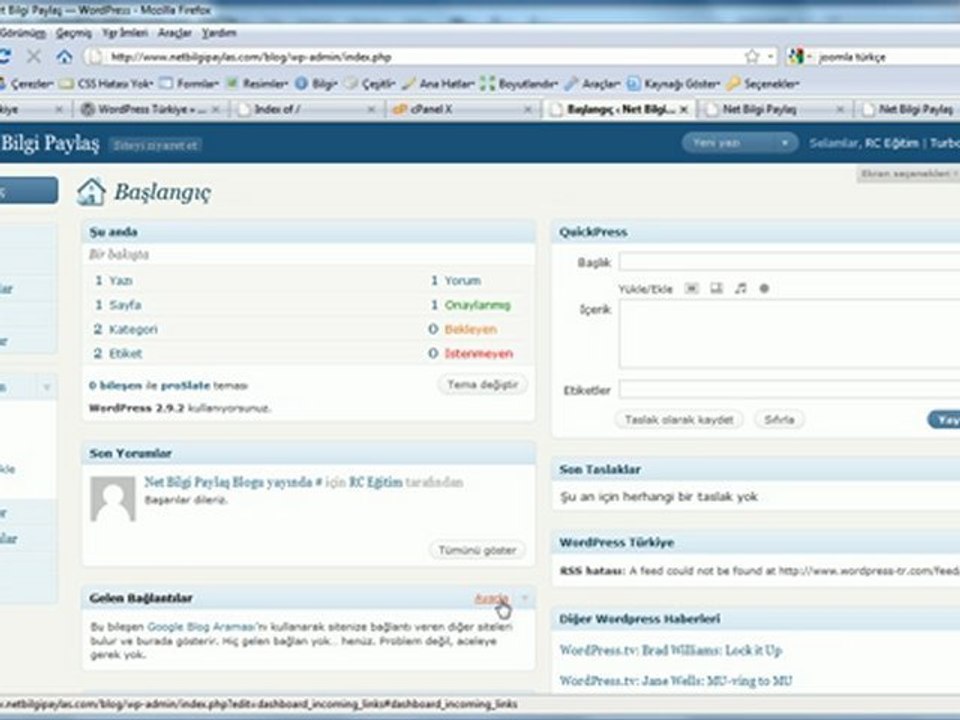Click the Başlangıç house icon

[x=91, y=192]
